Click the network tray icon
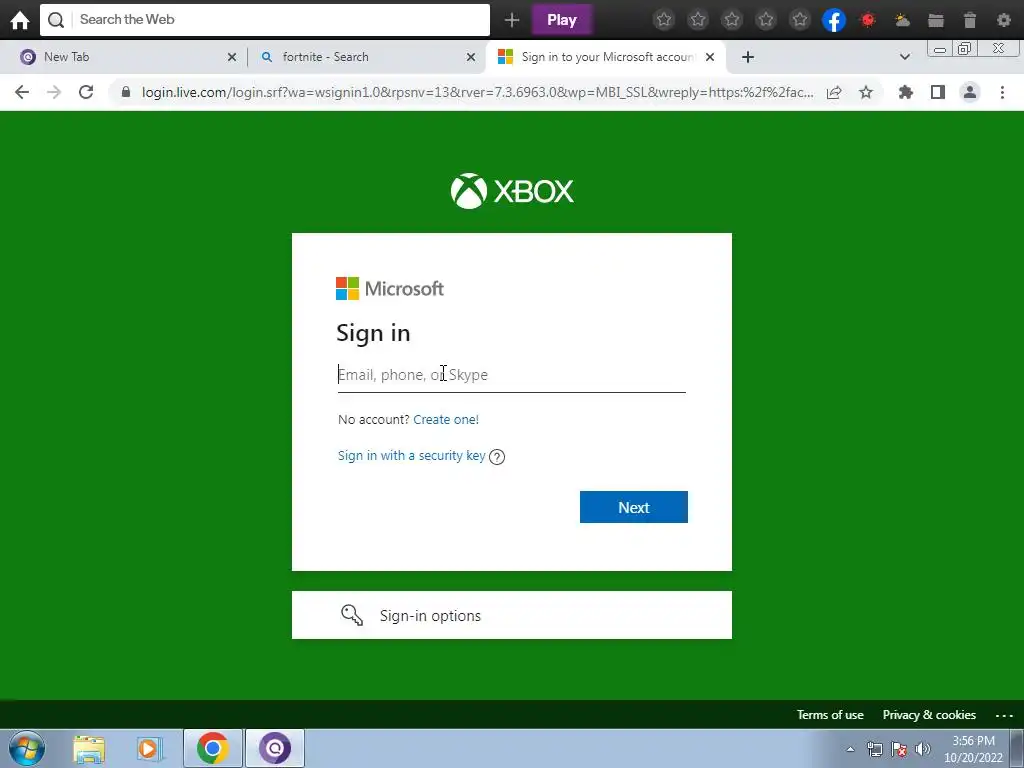This screenshot has width=1024, height=768. [874, 749]
